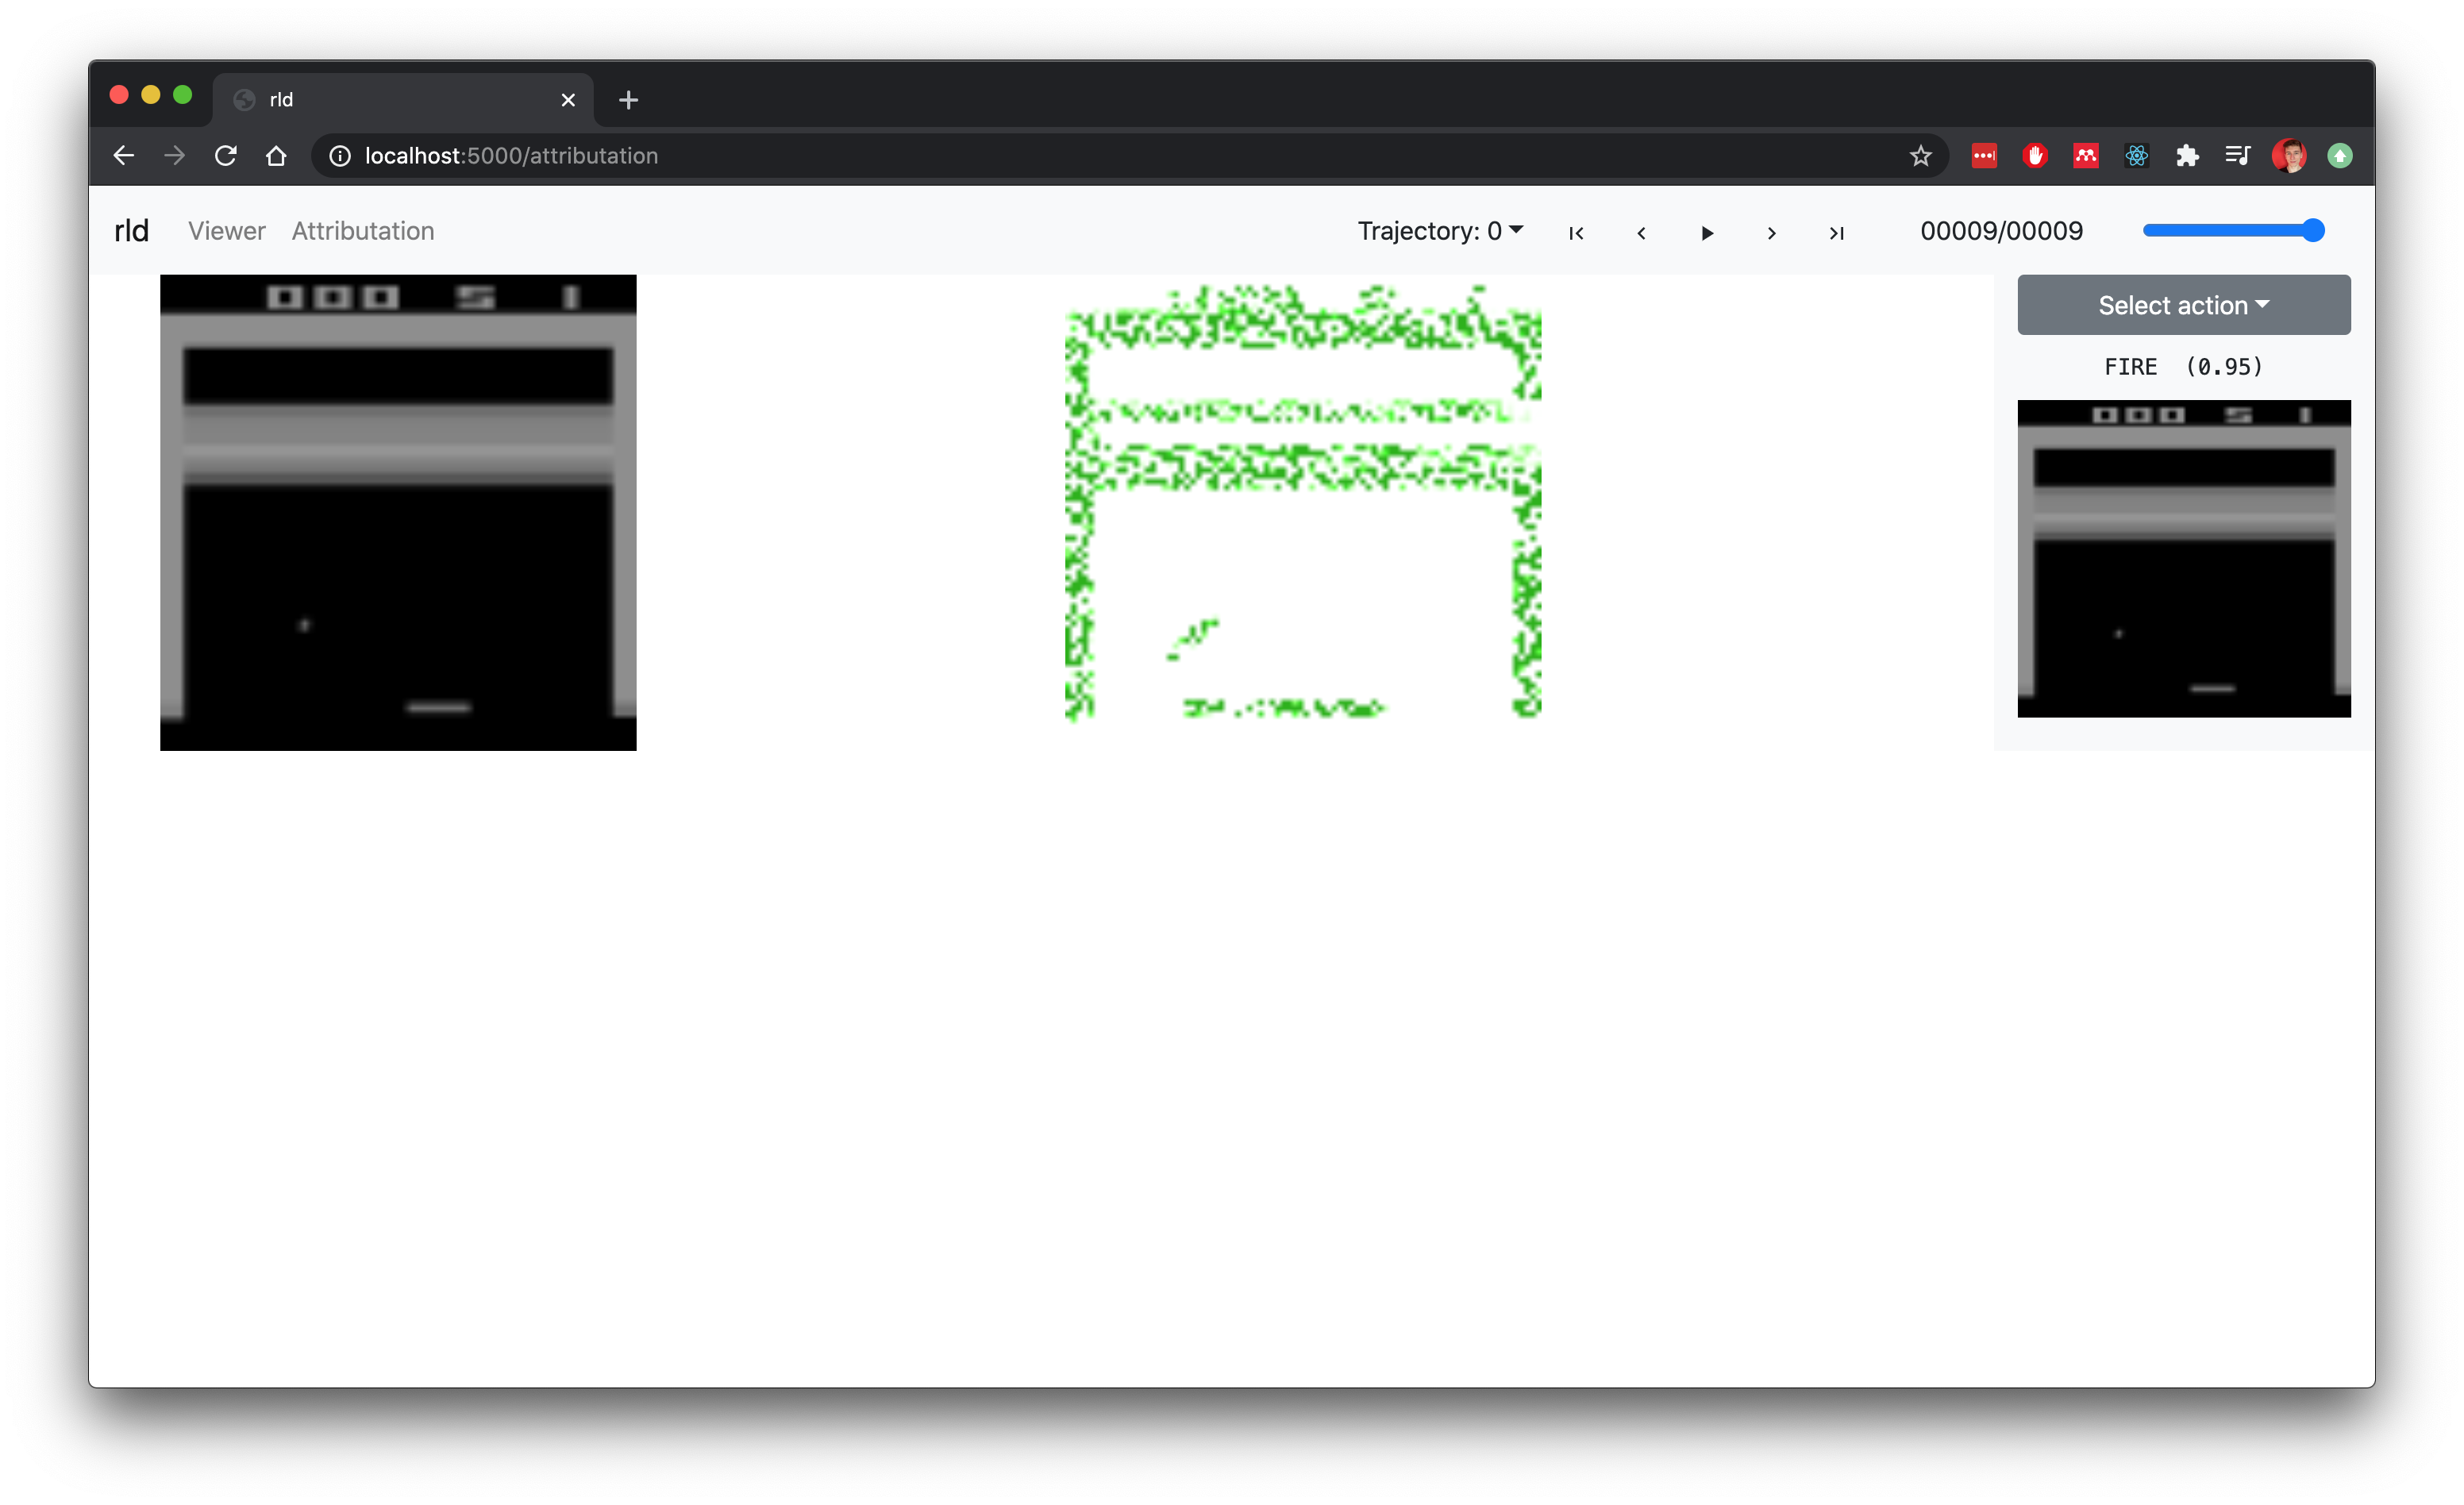The width and height of the screenshot is (2464, 1505).
Task: Go to browser home page
Action: [x=277, y=156]
